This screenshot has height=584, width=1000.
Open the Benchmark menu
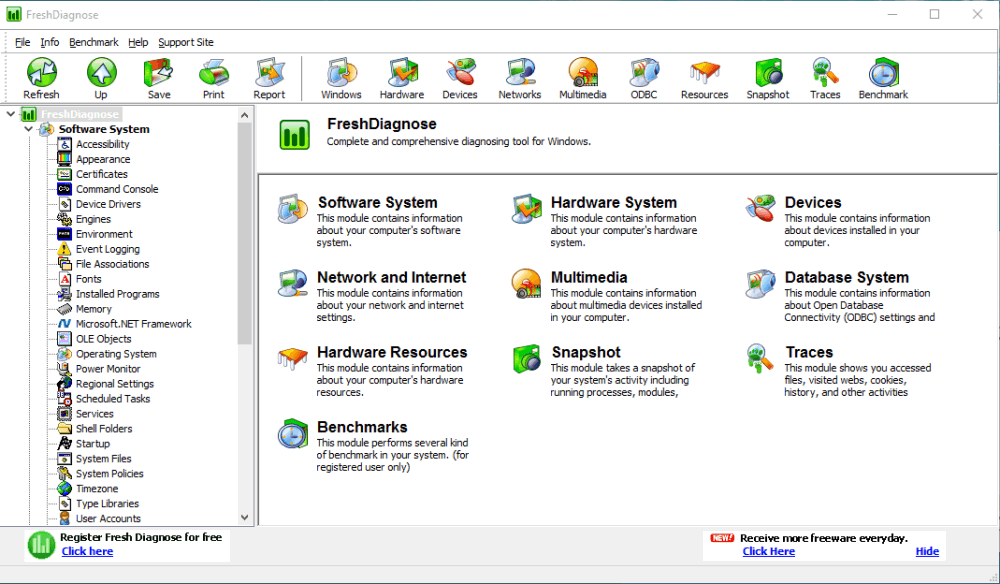click(x=94, y=42)
